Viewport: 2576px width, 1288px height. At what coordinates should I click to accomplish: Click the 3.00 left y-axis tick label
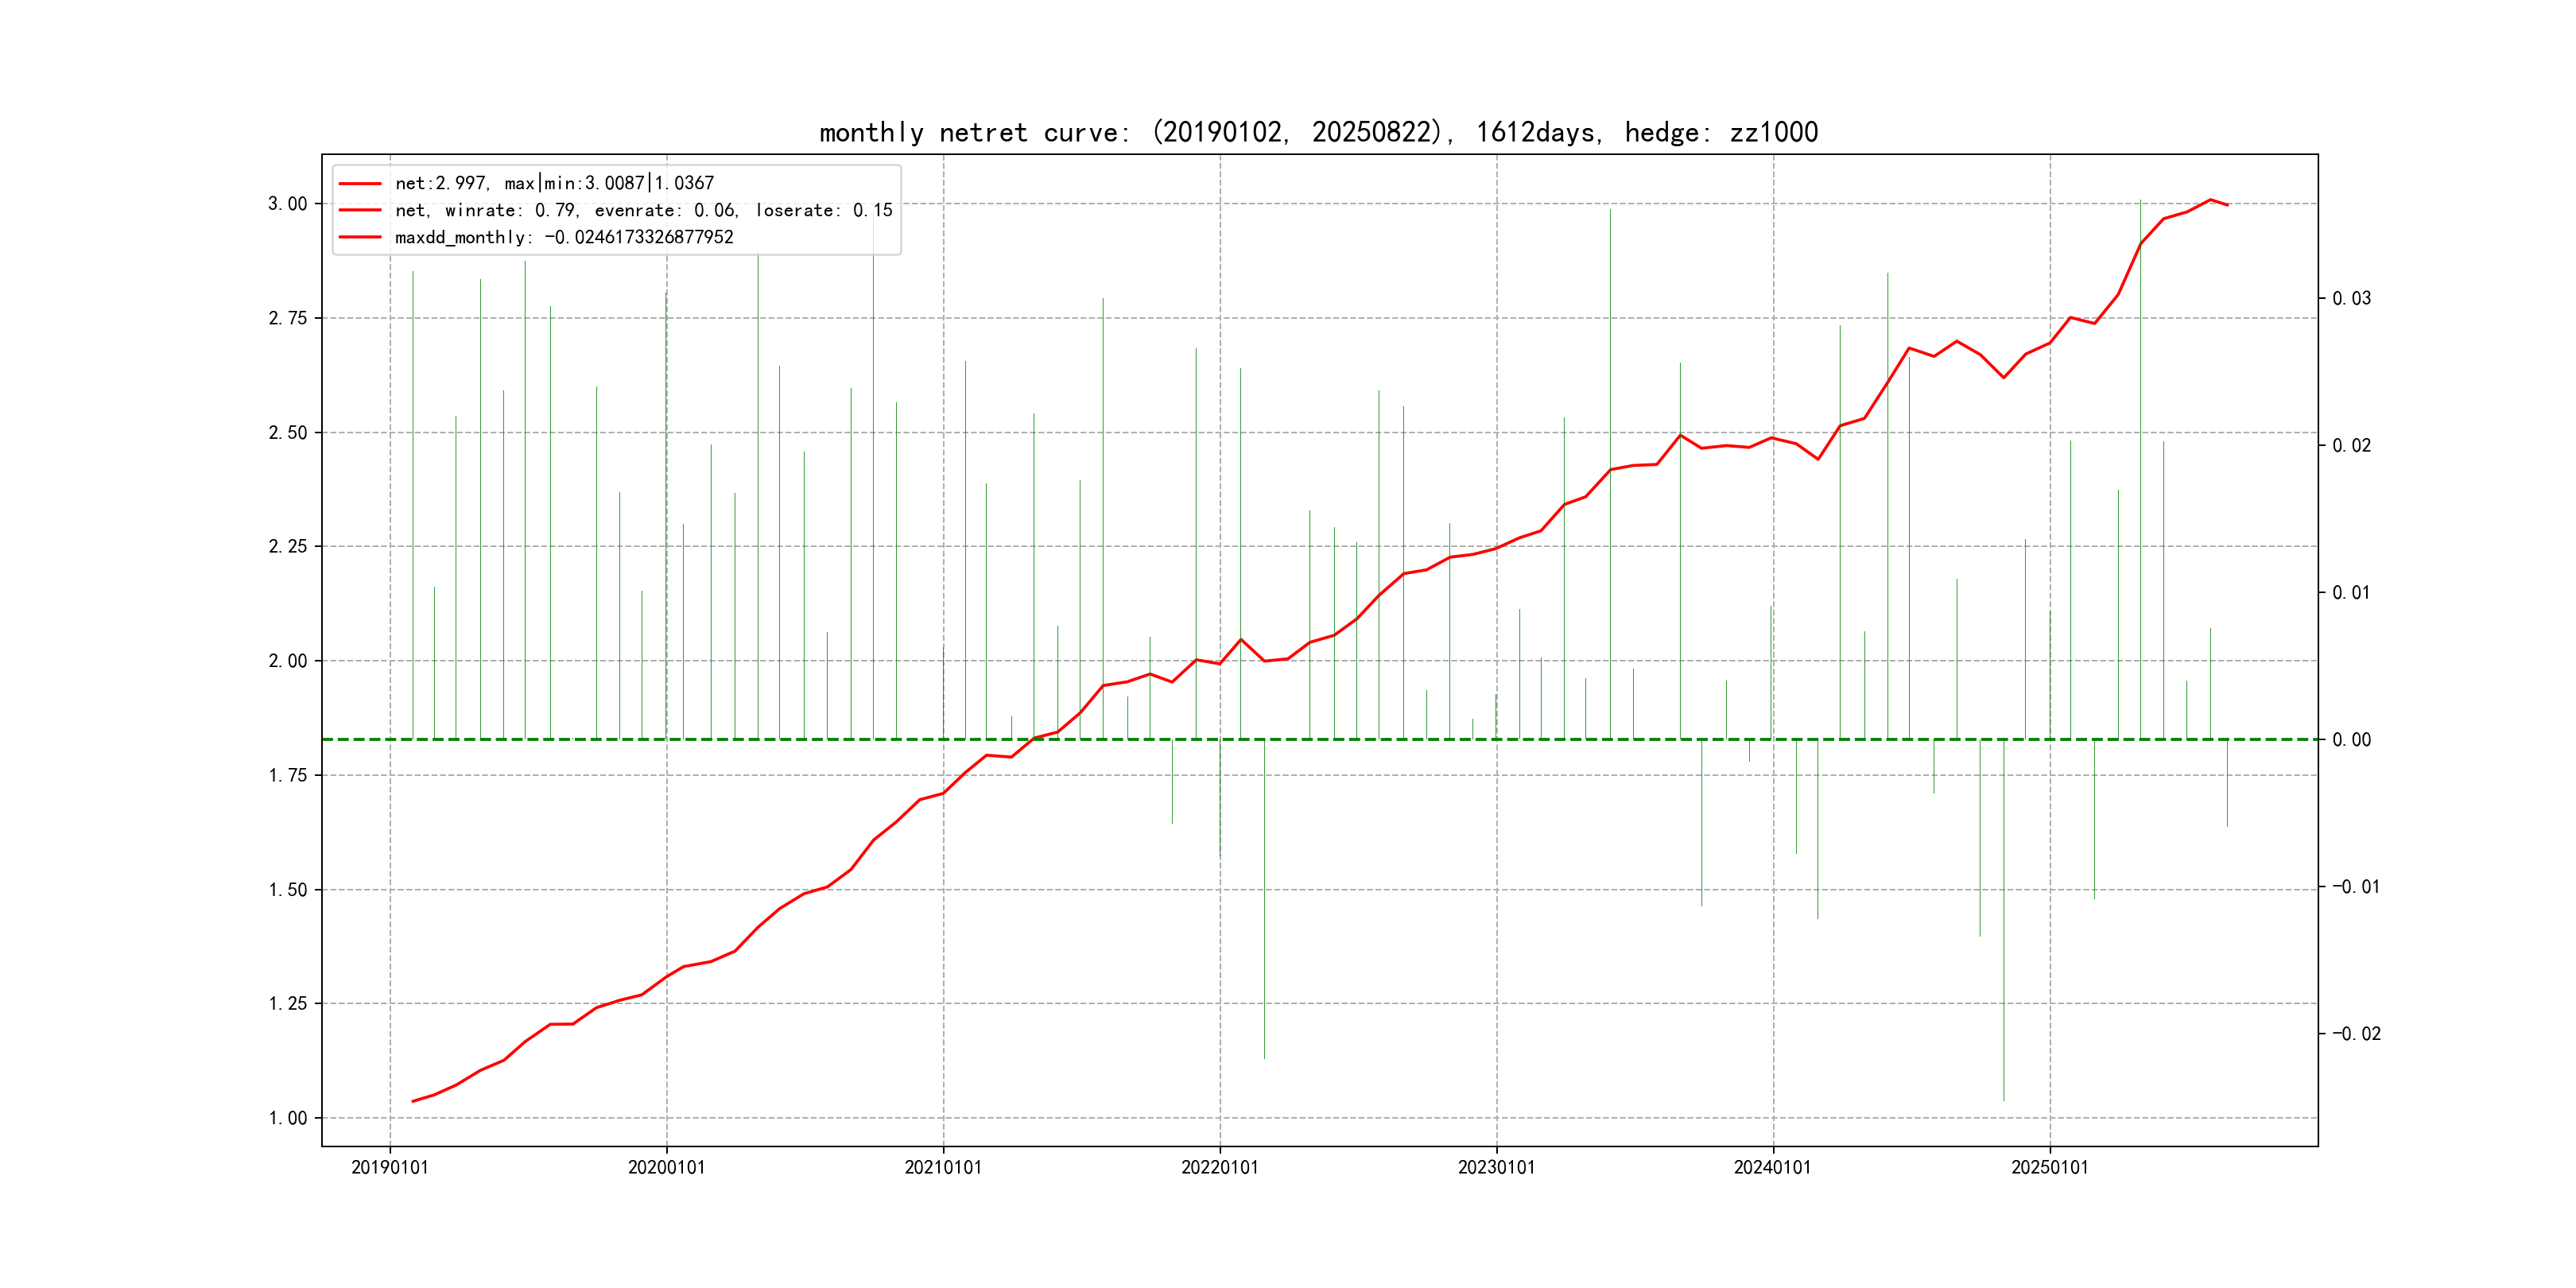click(287, 204)
